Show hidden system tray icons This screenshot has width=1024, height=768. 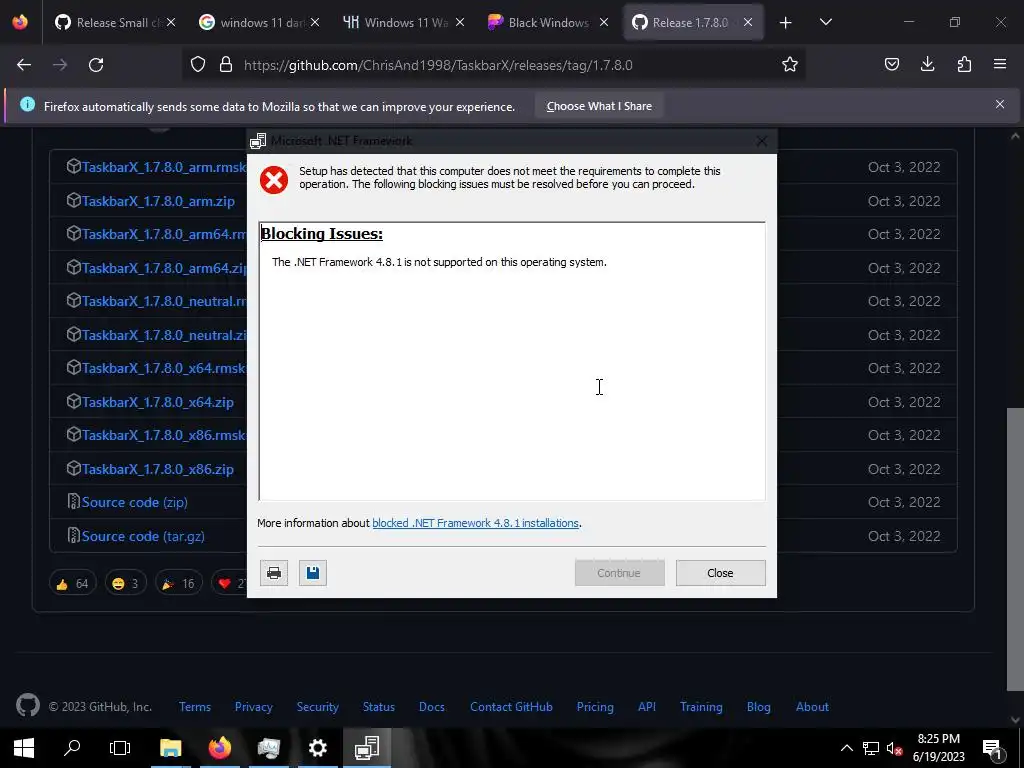[x=846, y=748]
